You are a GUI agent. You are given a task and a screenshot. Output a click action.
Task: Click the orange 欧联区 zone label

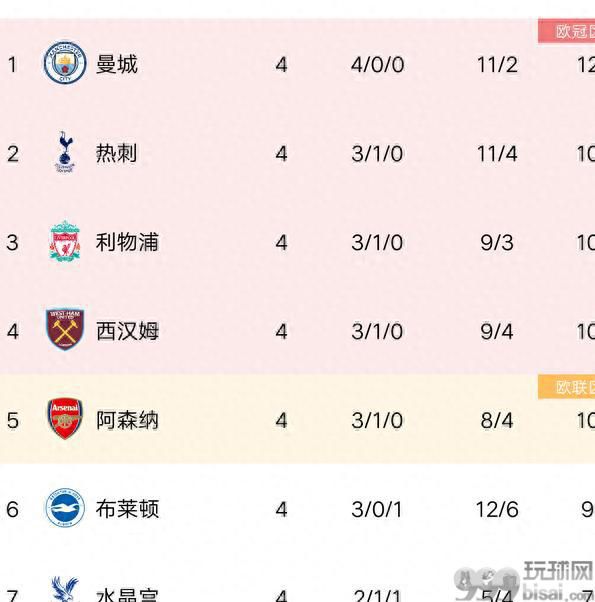pyautogui.click(x=567, y=387)
